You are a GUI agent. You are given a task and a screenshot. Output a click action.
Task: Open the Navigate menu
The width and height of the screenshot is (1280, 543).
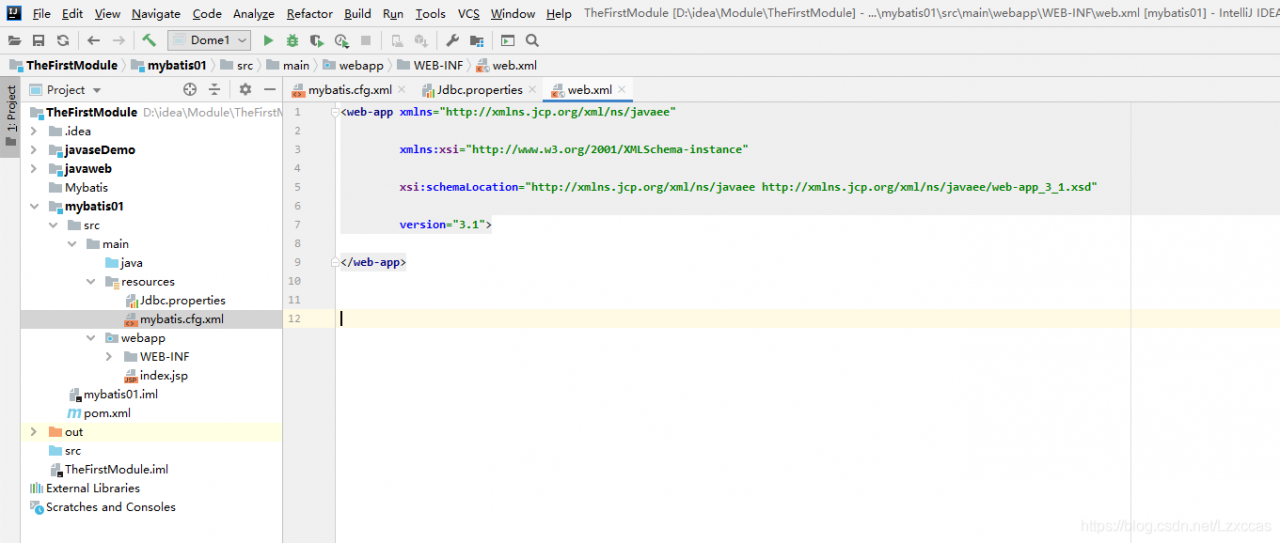click(x=156, y=14)
